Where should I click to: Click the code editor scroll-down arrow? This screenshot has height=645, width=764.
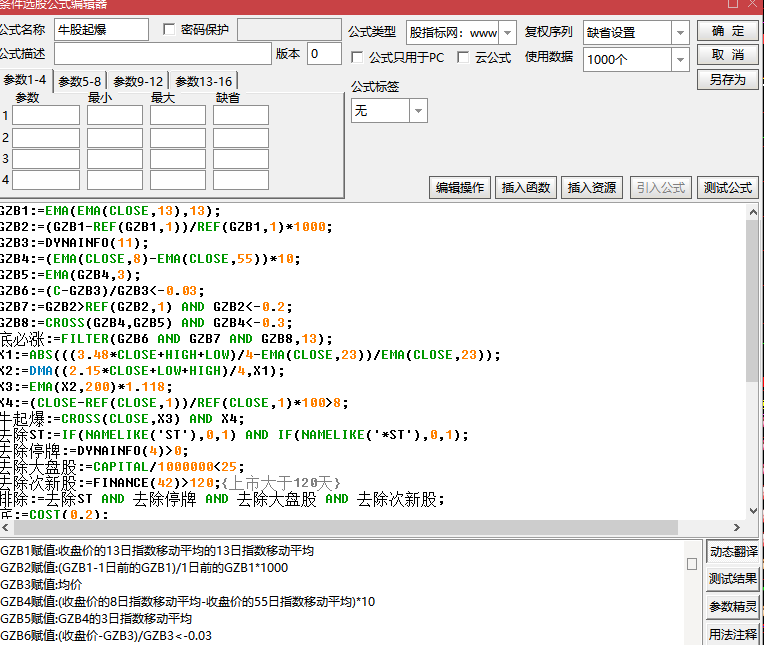tap(753, 511)
